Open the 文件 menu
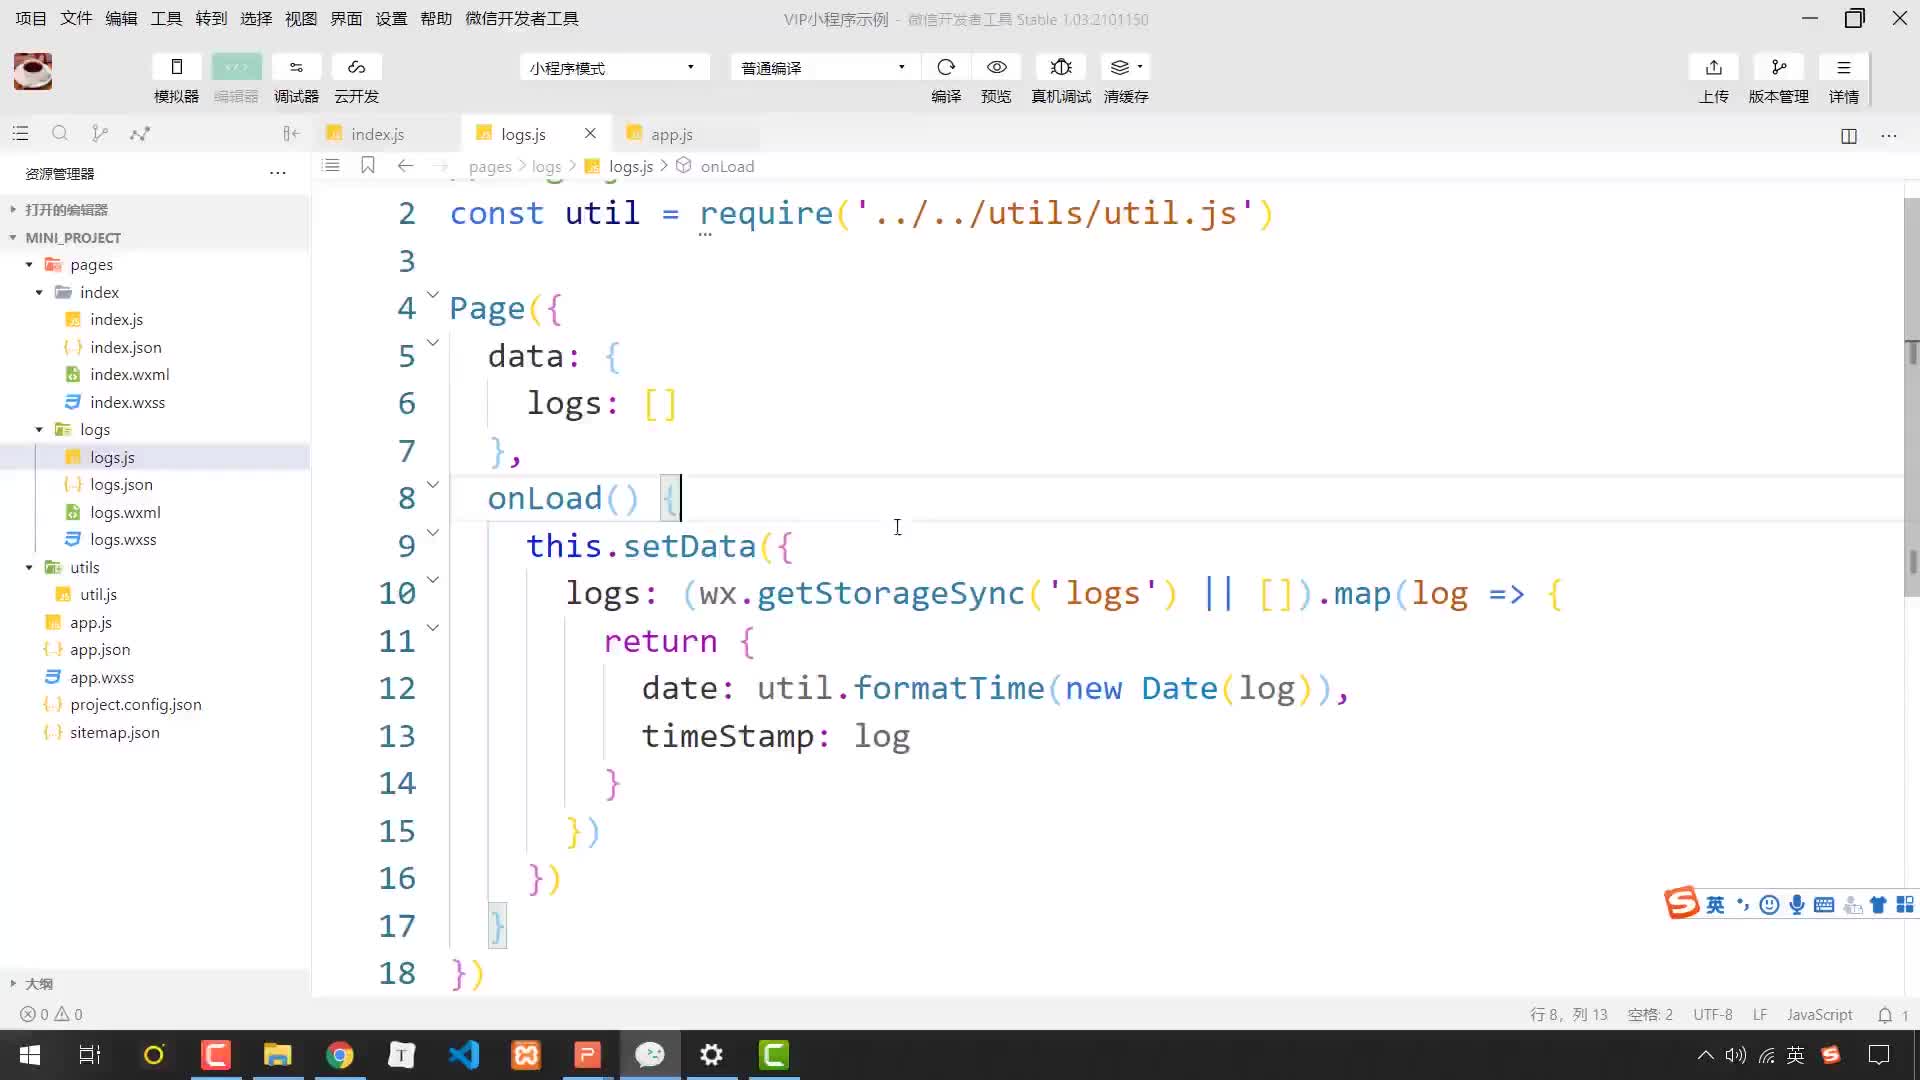 coord(76,18)
